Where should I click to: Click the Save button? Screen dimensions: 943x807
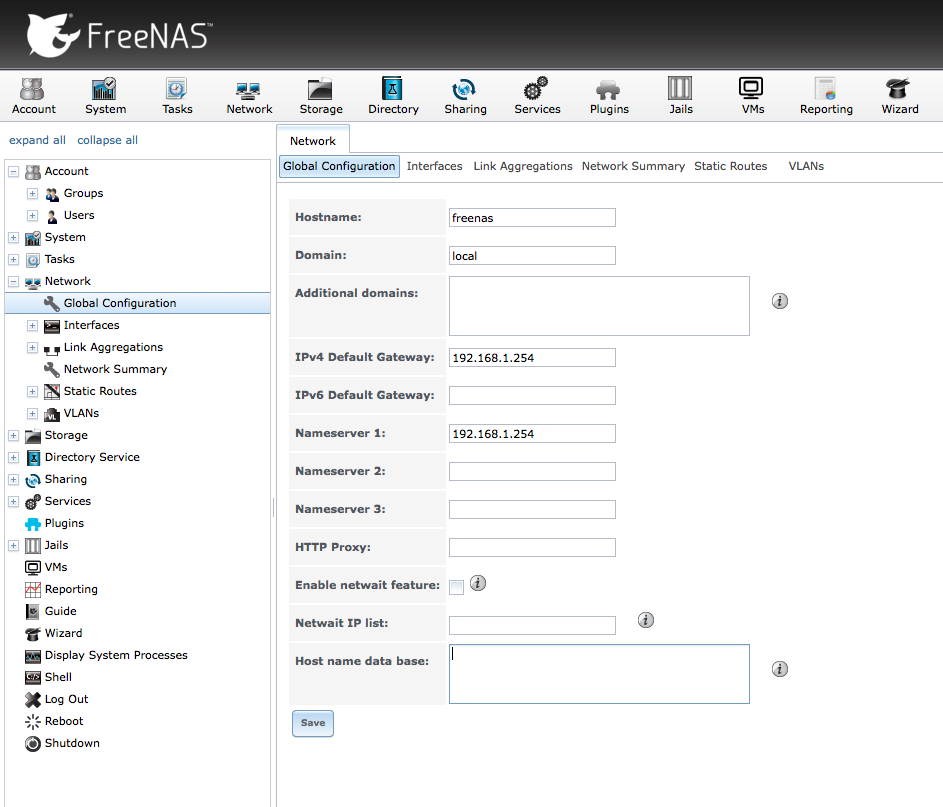[x=313, y=723]
